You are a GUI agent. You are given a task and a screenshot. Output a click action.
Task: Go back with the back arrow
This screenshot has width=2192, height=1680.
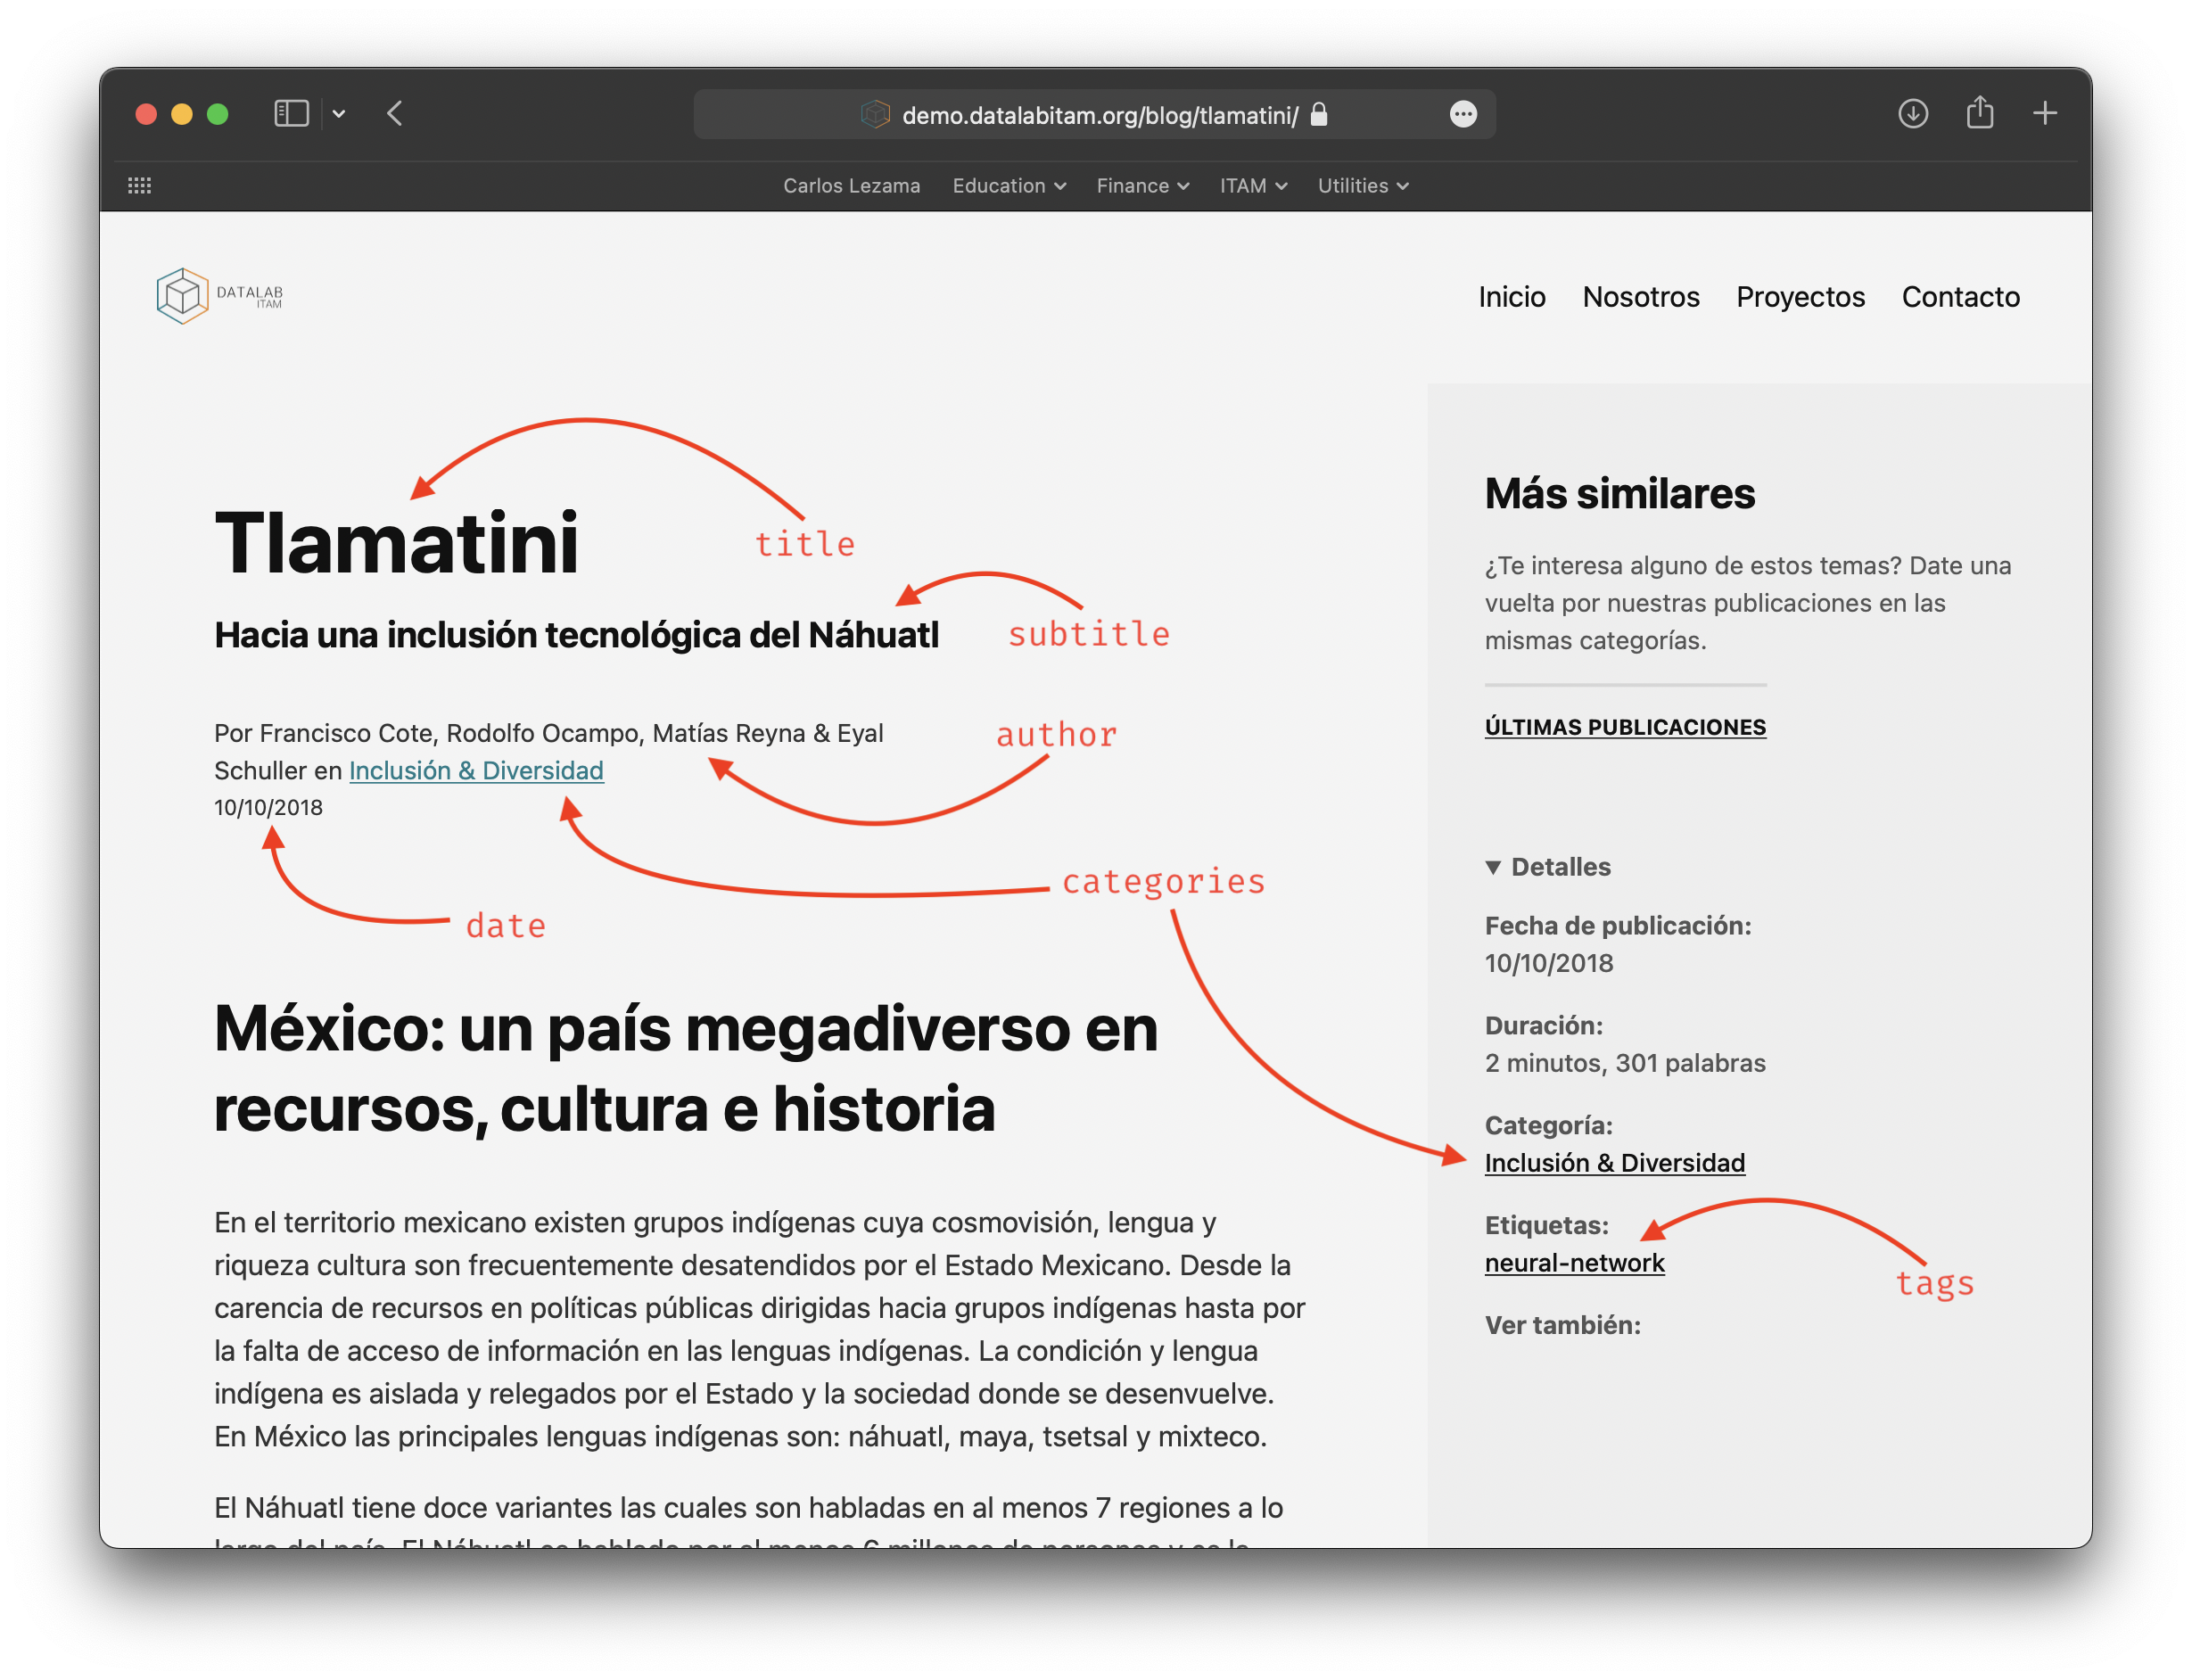click(x=395, y=113)
